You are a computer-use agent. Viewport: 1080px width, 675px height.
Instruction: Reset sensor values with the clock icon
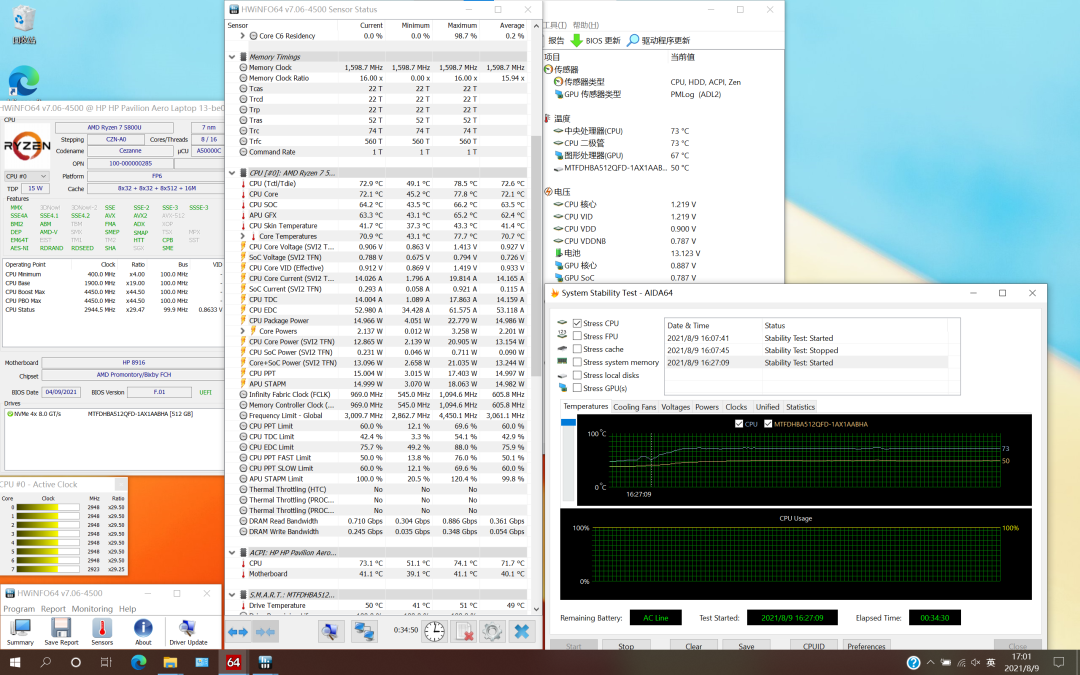tap(434, 631)
